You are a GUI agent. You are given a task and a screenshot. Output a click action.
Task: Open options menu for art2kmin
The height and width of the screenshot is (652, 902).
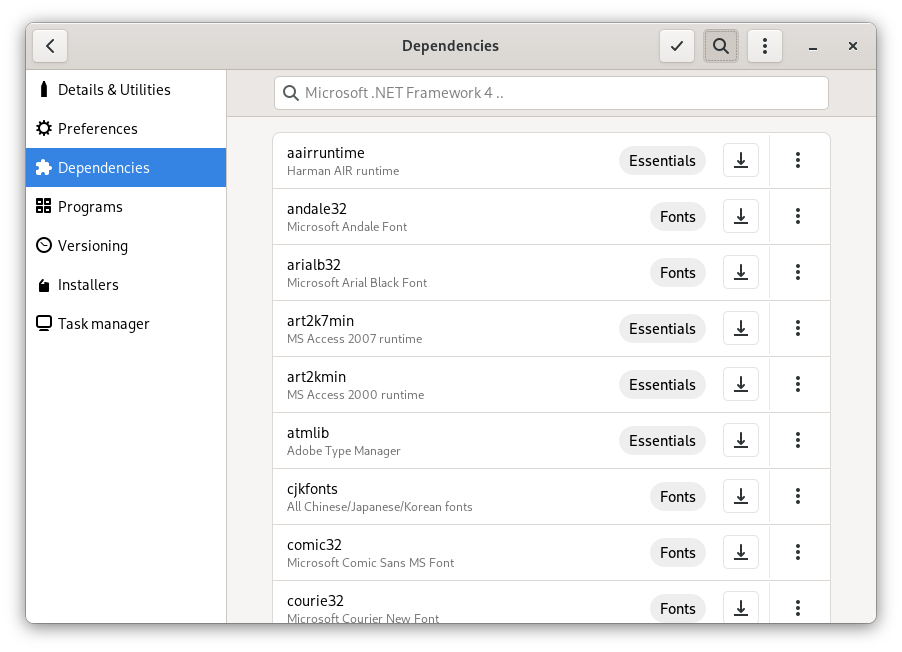[x=798, y=385]
